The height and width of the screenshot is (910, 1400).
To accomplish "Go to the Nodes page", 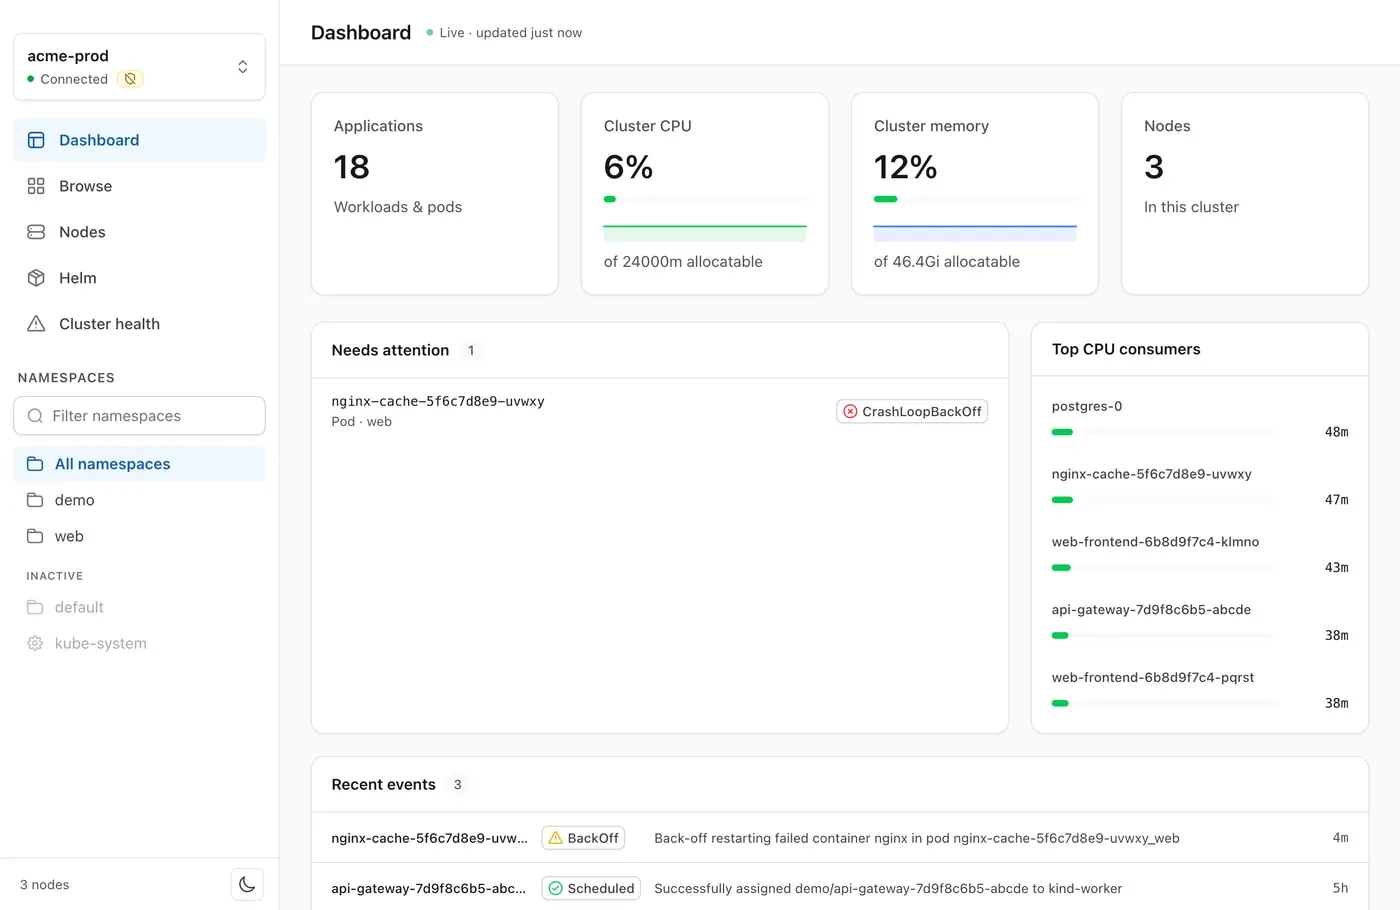I will [x=139, y=232].
